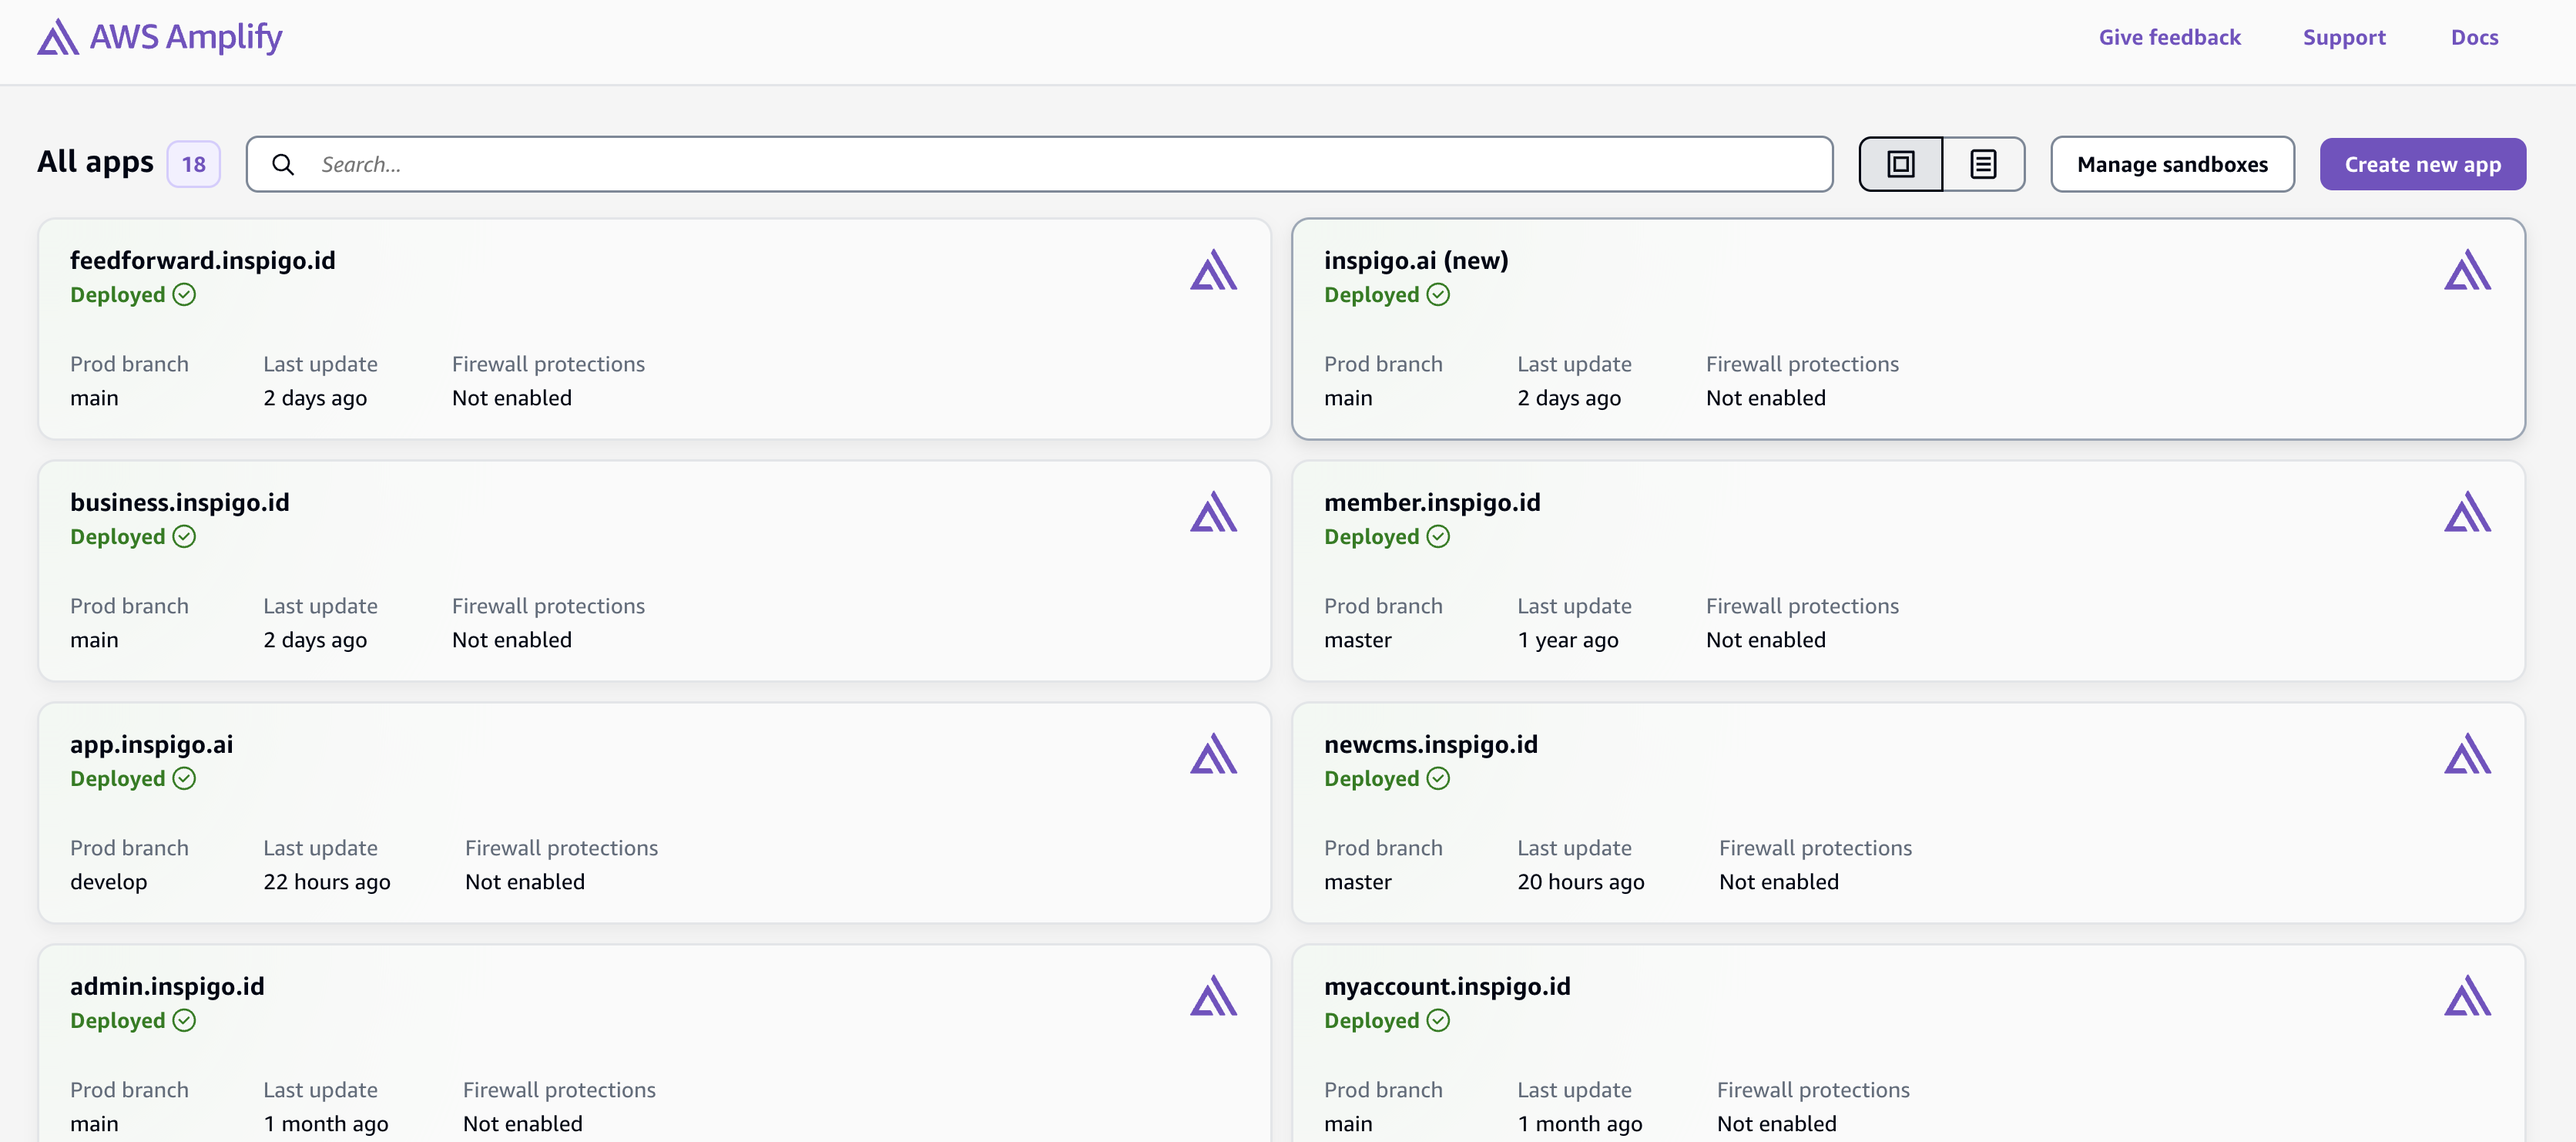
Task: Click Create new app button
Action: [2422, 164]
